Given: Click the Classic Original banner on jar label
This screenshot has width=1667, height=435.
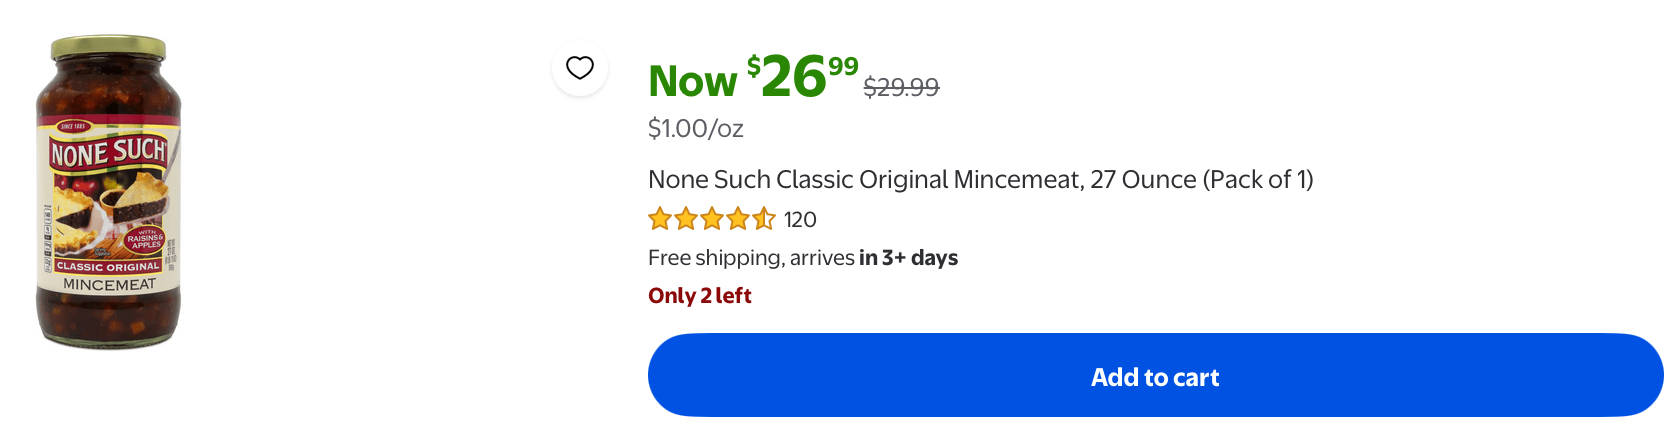Looking at the screenshot, I should pos(108,267).
